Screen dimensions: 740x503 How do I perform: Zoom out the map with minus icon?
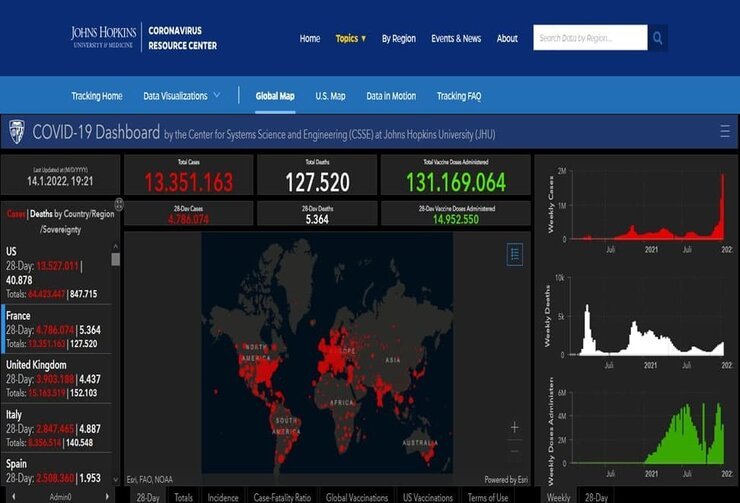(x=514, y=452)
